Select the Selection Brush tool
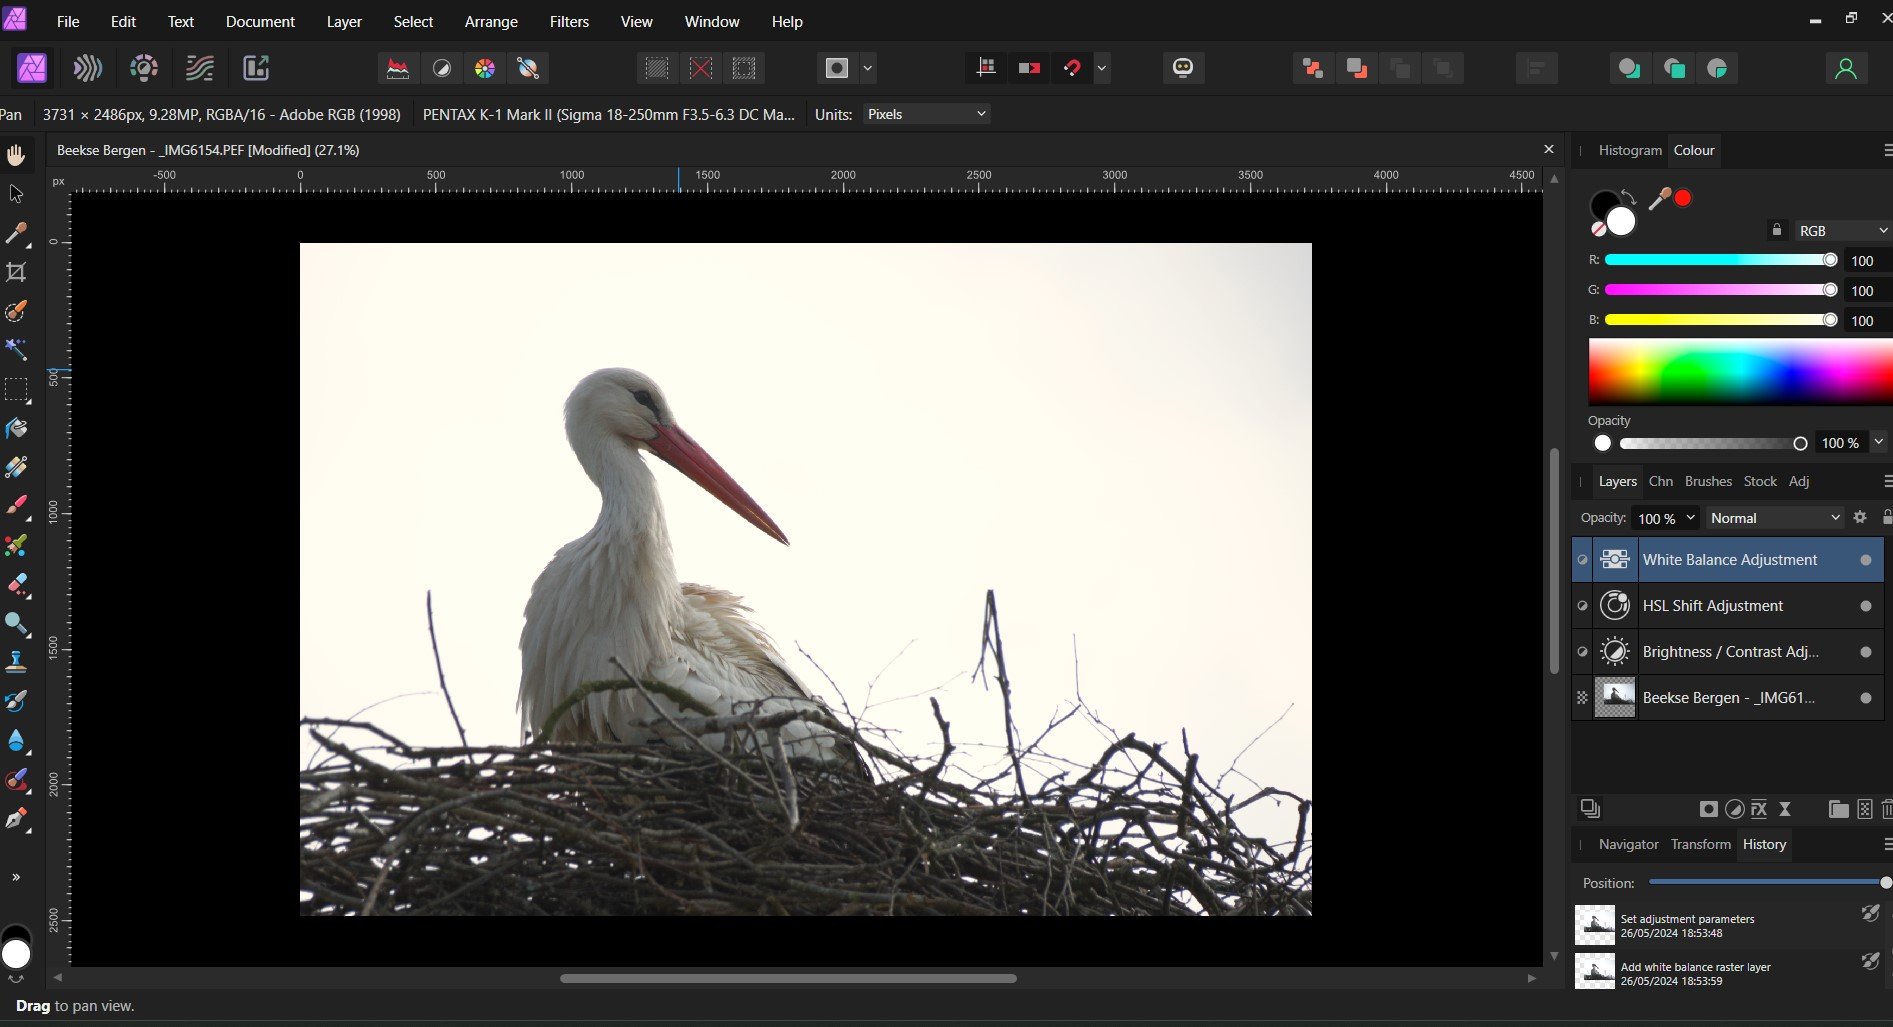Viewport: 1893px width, 1027px height. click(x=16, y=311)
